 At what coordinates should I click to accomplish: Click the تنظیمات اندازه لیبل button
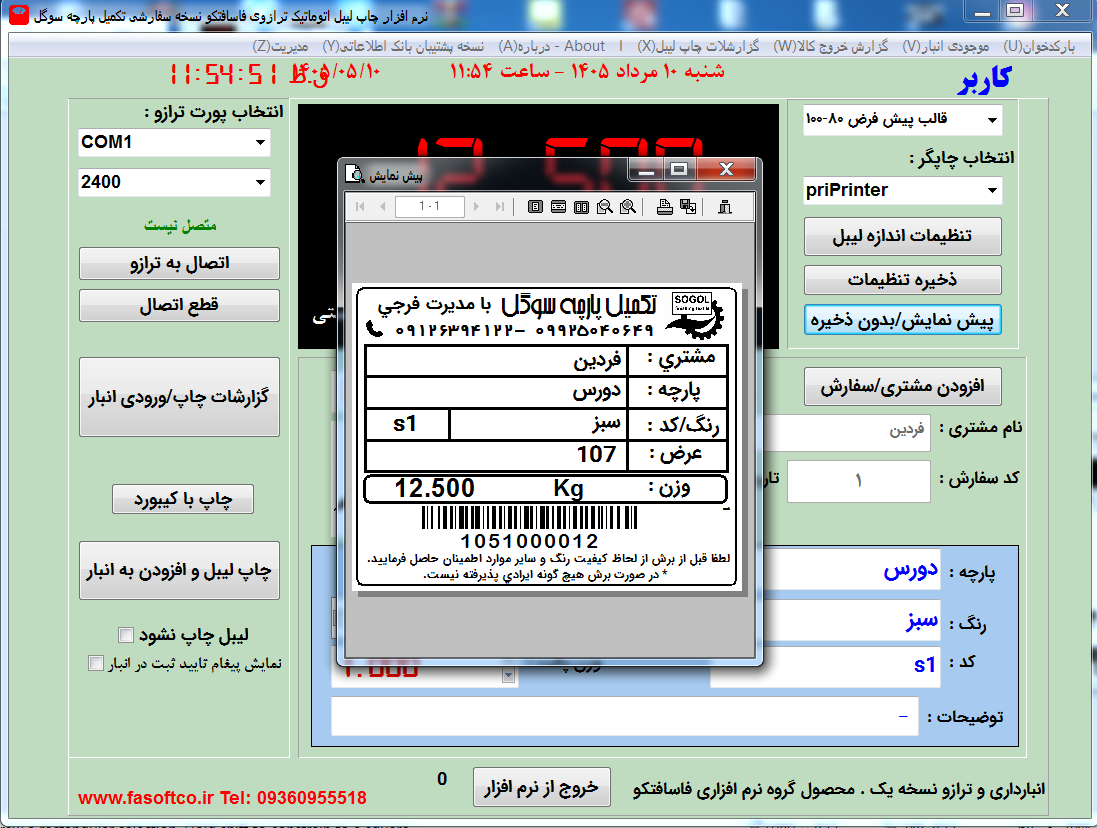pos(903,236)
